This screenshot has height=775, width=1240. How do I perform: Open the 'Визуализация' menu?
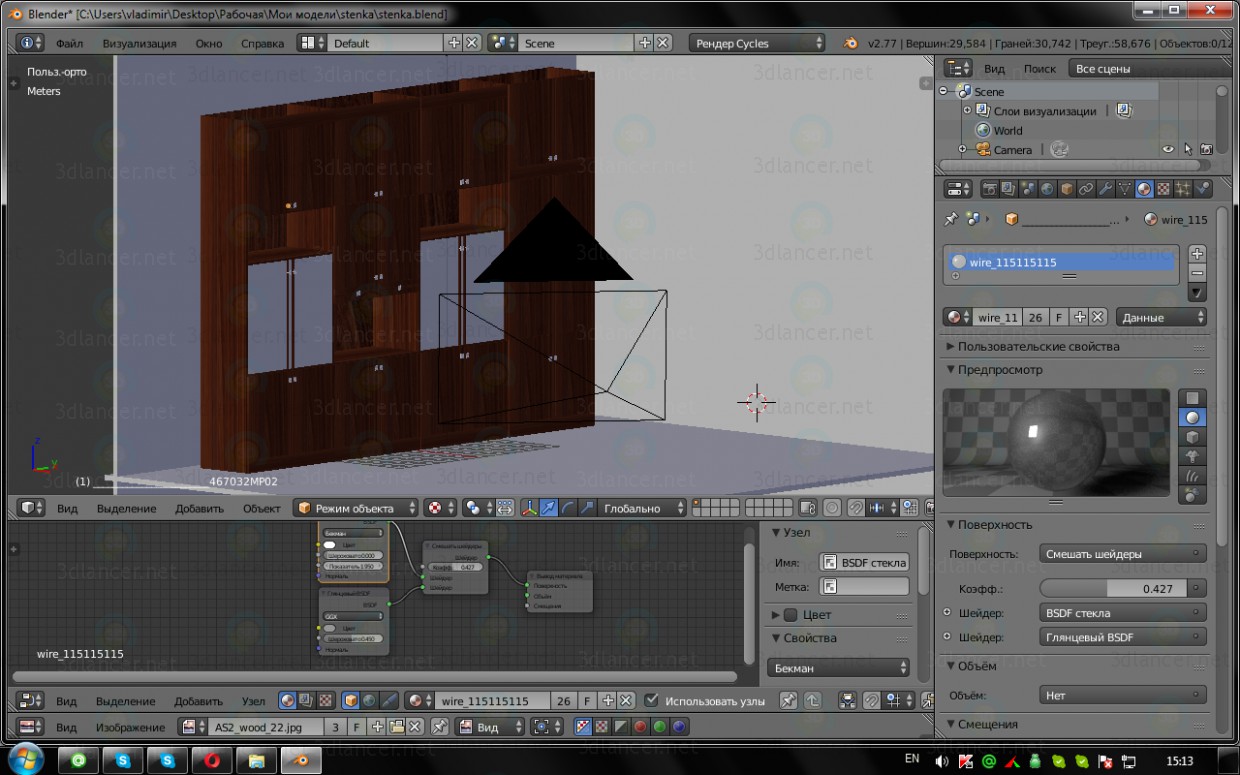tap(139, 43)
